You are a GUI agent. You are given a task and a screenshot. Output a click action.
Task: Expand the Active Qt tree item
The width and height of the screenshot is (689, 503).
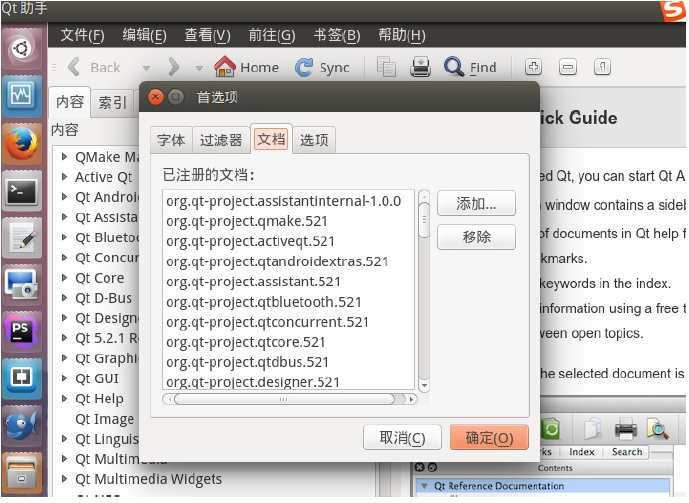point(65,177)
